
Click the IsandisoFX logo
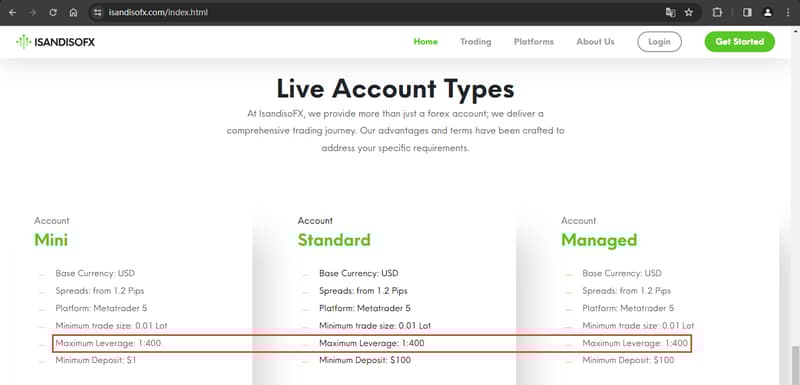click(56, 42)
